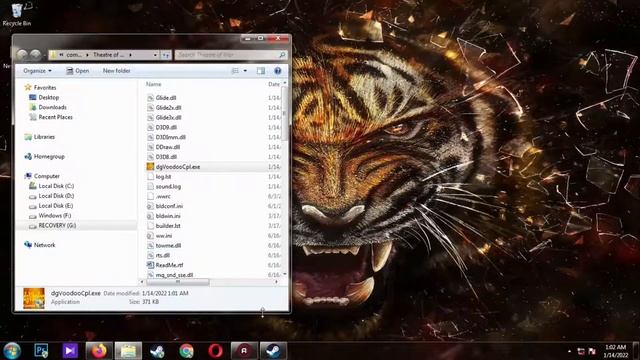This screenshot has height=360, width=640.
Task: Open the Organize dropdown menu
Action: [x=38, y=71]
